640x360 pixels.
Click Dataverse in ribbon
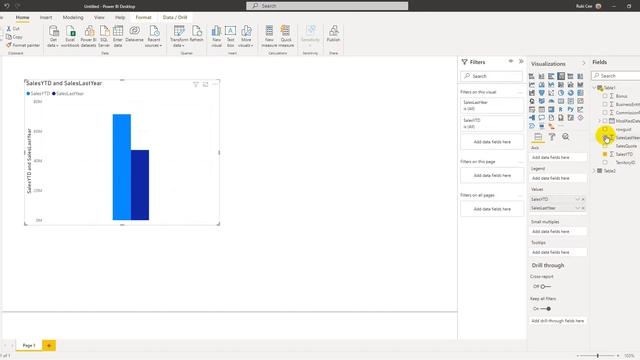tap(134, 33)
